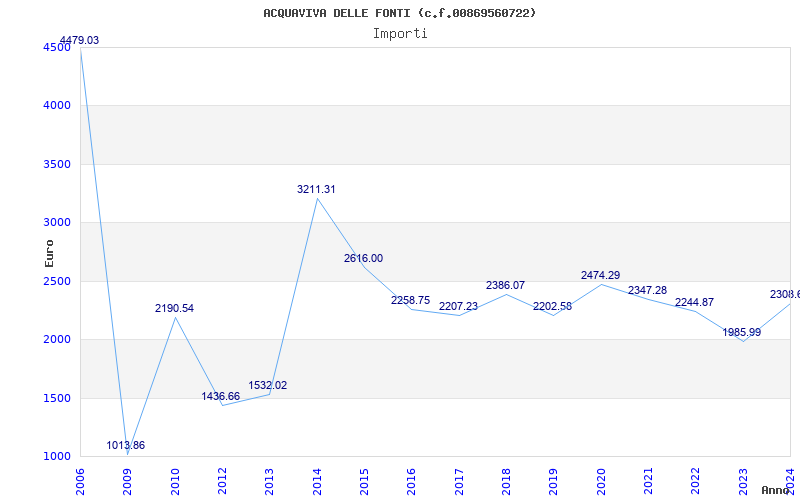The image size is (800, 500).
Task: Click the 1436.66 data label
Action: 220,396
